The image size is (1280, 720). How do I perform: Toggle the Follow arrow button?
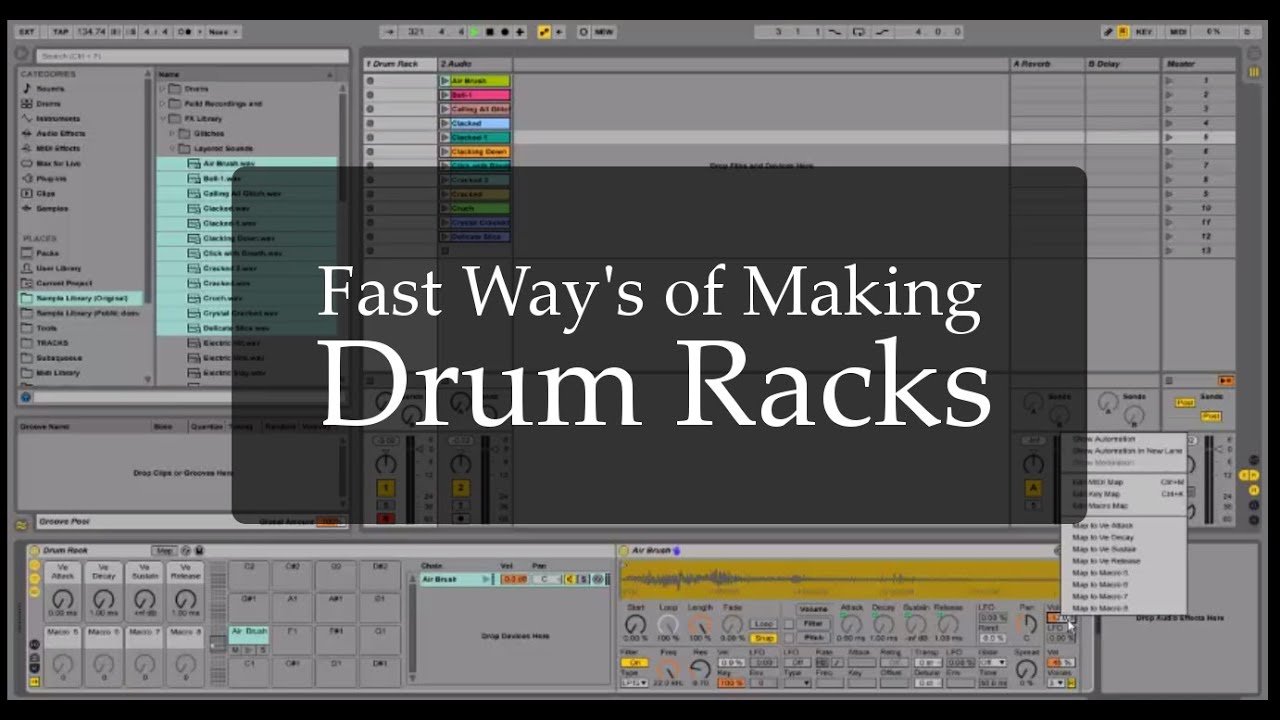click(x=390, y=32)
